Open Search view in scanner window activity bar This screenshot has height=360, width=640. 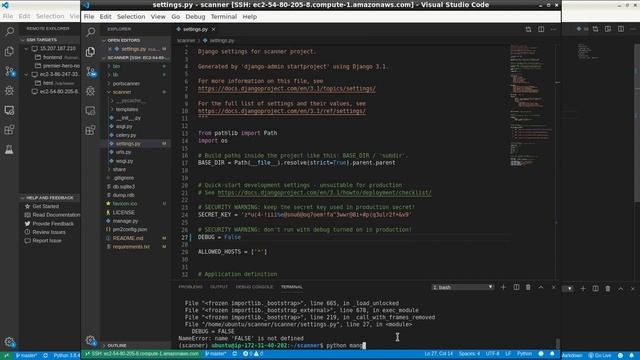pyautogui.click(x=91, y=32)
